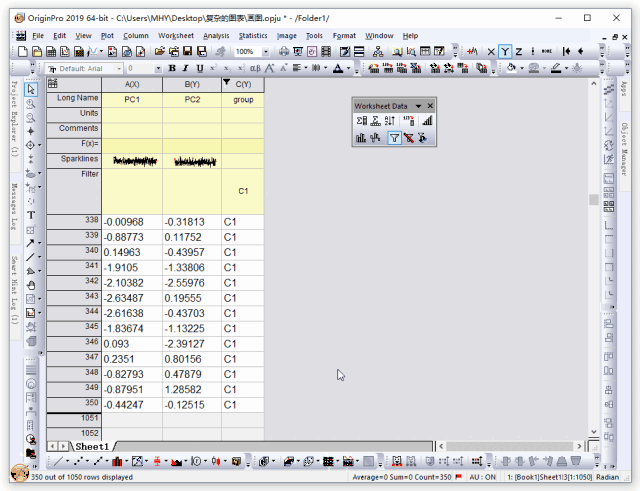Select the Pointer tool in the tools toolbar
640x491 pixels.
(x=31, y=89)
